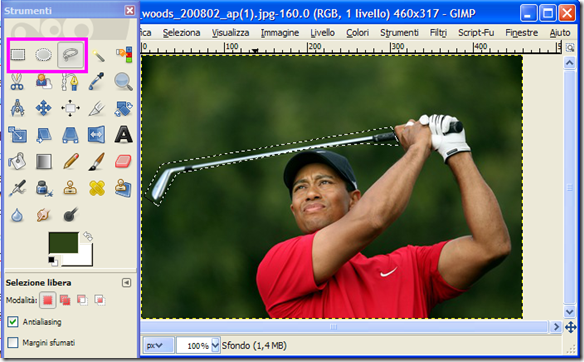Select the Bucket Fill tool
The width and height of the screenshot is (584, 362).
pos(17,162)
